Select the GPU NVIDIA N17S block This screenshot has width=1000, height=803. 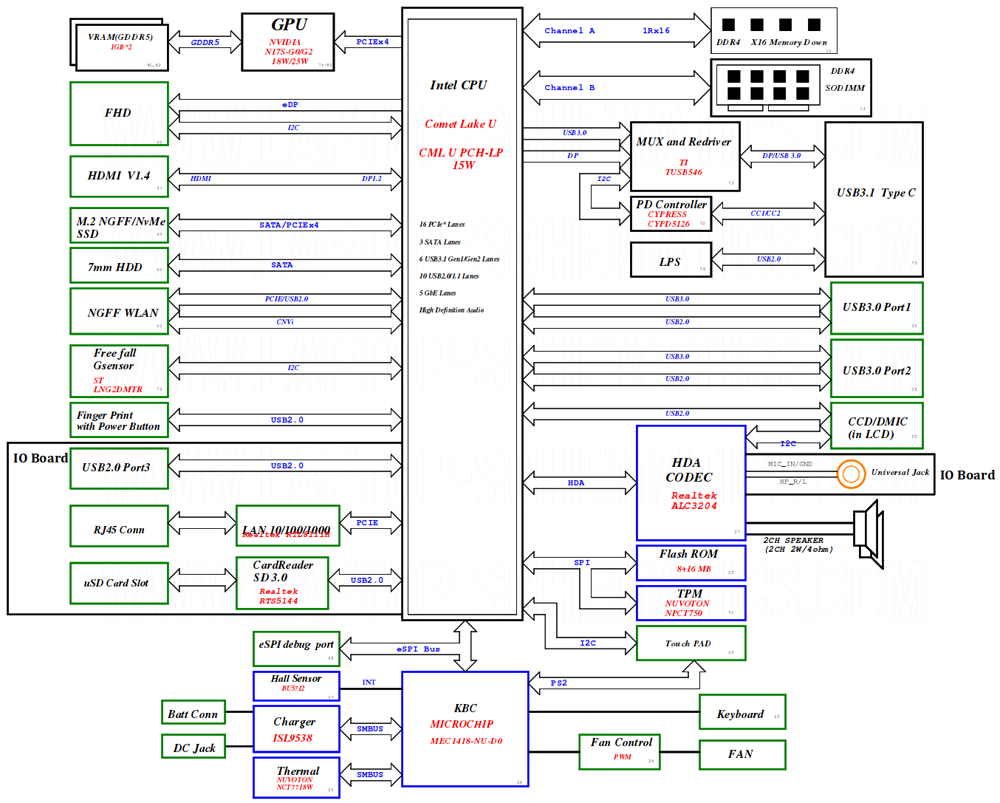click(288, 42)
